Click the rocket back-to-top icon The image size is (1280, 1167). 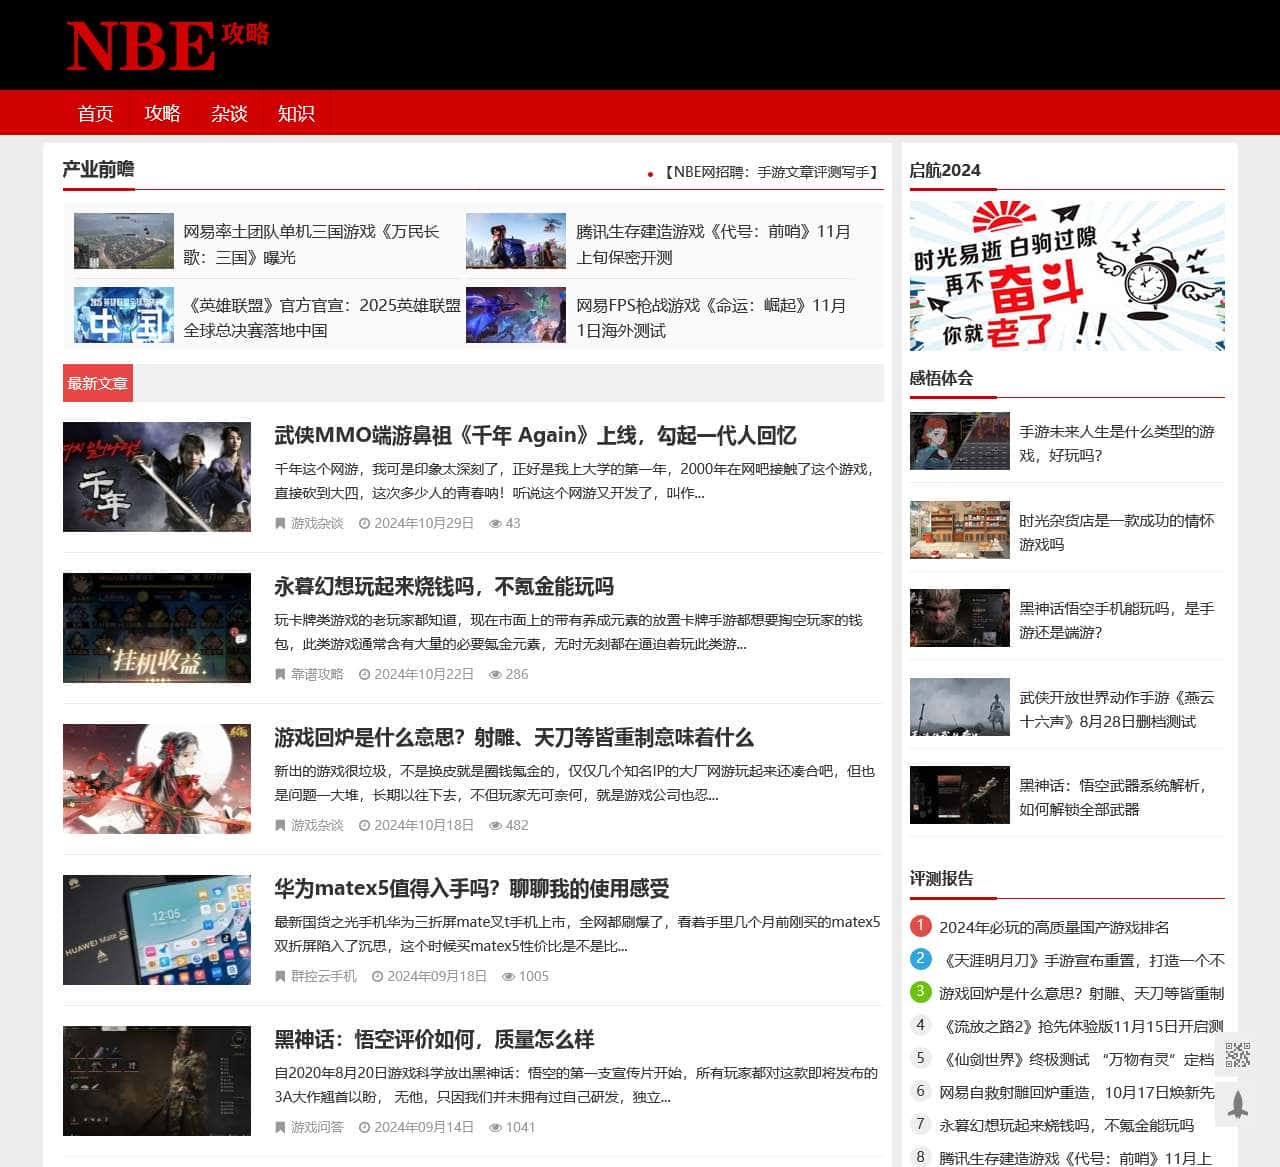pos(1237,1104)
